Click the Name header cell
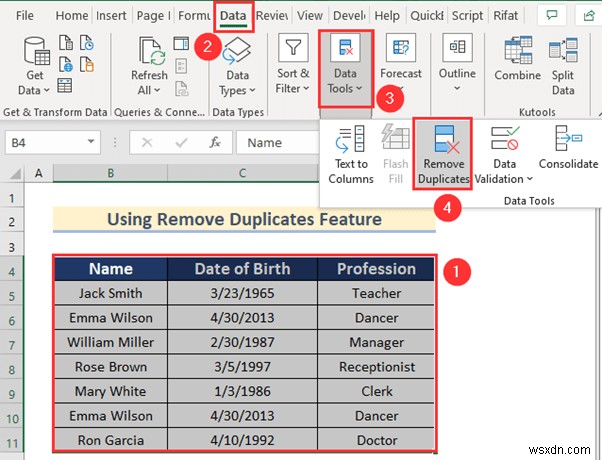The height and width of the screenshot is (460, 602). pyautogui.click(x=111, y=269)
